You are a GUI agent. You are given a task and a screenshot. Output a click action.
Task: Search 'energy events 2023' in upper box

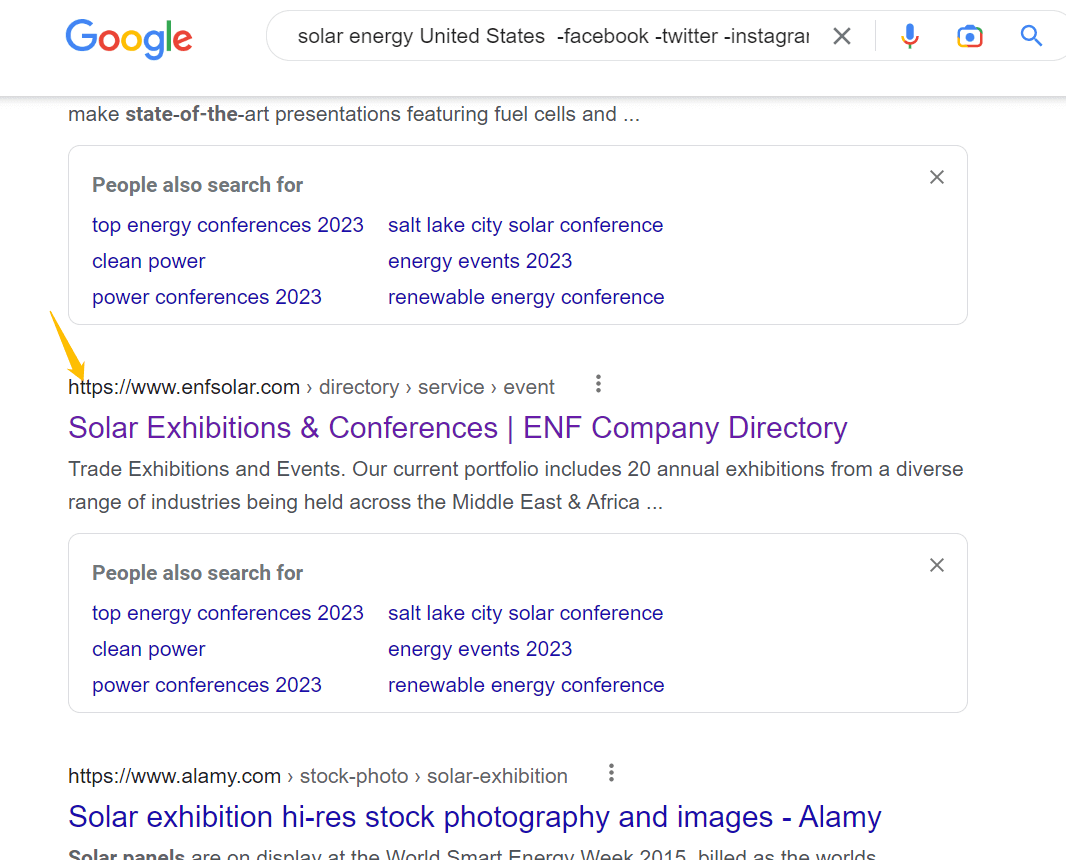tap(480, 261)
